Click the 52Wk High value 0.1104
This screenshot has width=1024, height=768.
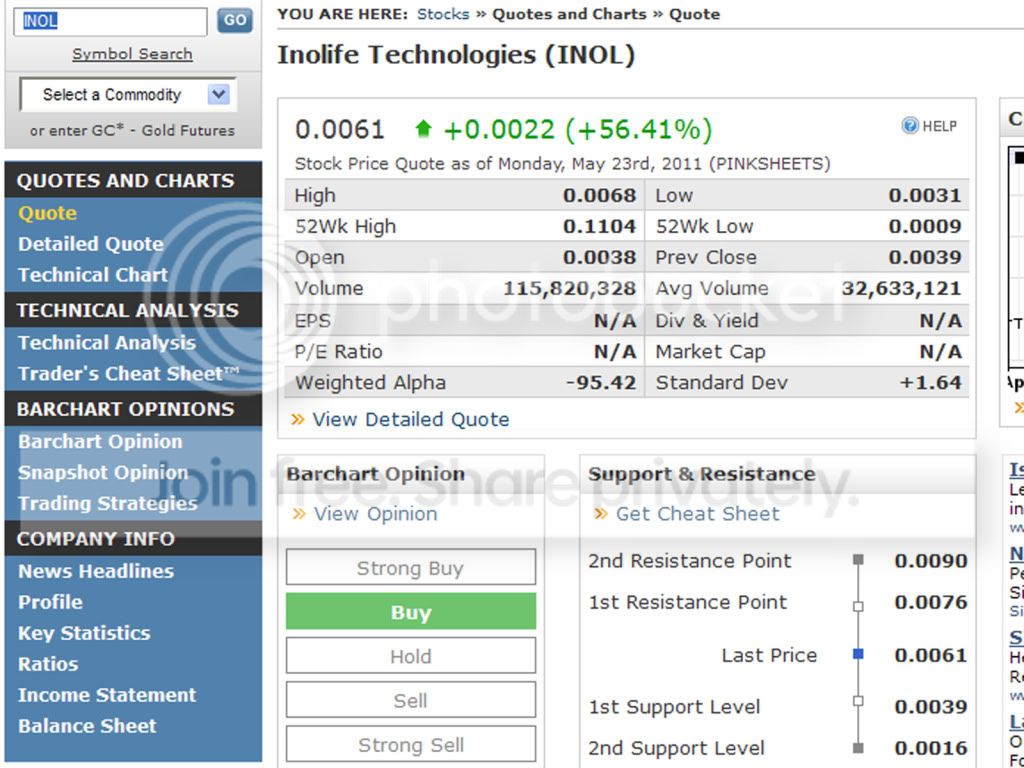tap(600, 227)
